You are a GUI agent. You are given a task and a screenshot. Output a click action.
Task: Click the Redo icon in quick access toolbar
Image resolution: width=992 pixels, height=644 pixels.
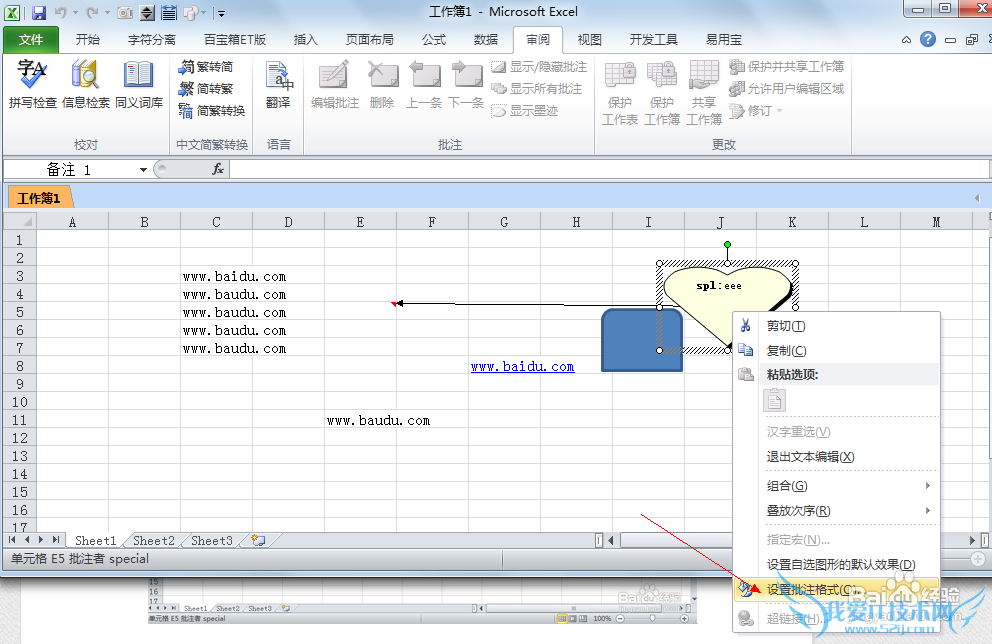coord(92,12)
